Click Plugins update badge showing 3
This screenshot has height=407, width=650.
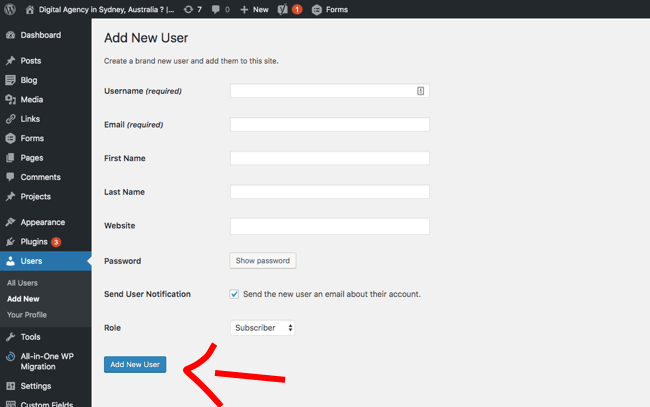coord(56,242)
